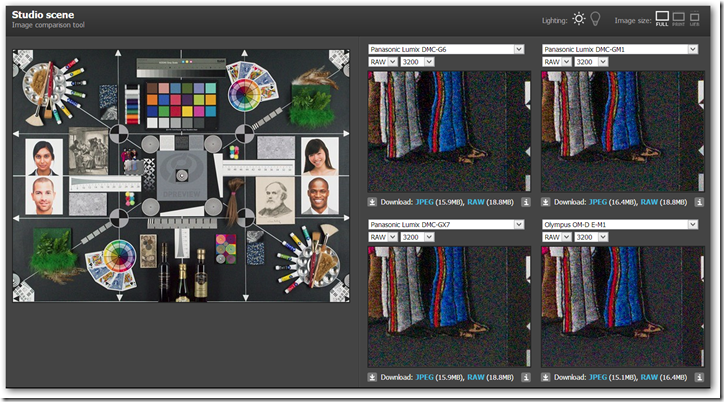
Task: Download RAW (18.8MB) for Lumix DMC-GM1
Action: click(x=649, y=202)
